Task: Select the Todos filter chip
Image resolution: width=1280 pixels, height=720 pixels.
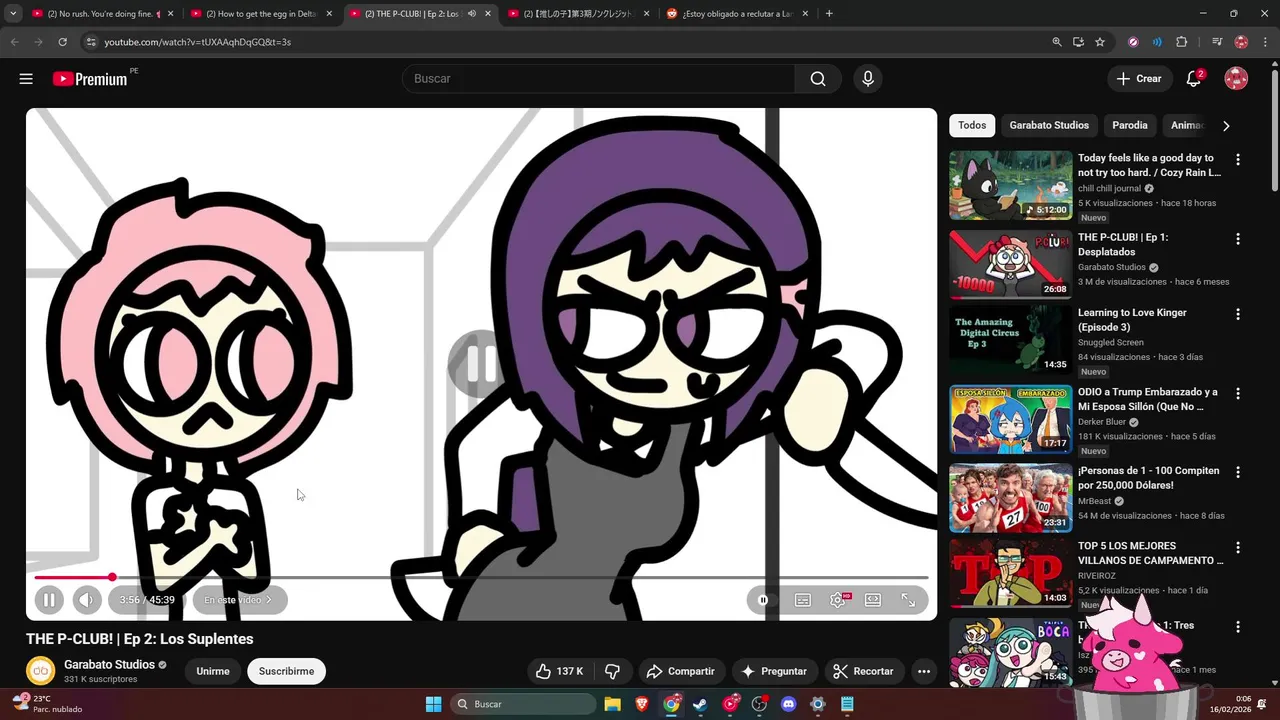Action: [x=972, y=125]
